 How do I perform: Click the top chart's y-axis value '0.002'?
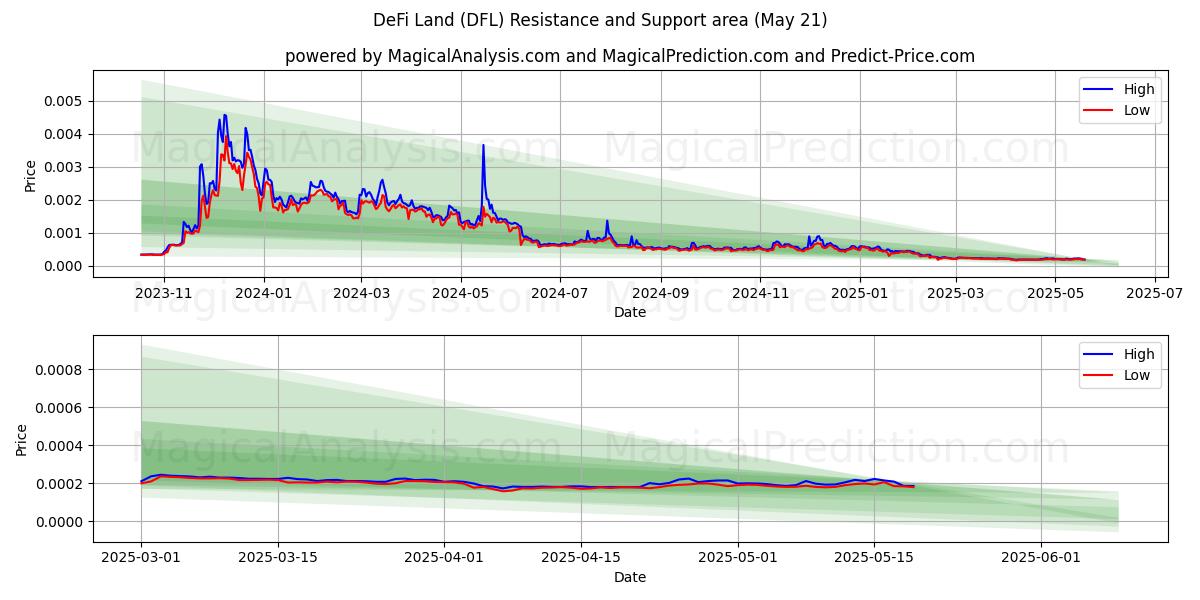click(65, 200)
